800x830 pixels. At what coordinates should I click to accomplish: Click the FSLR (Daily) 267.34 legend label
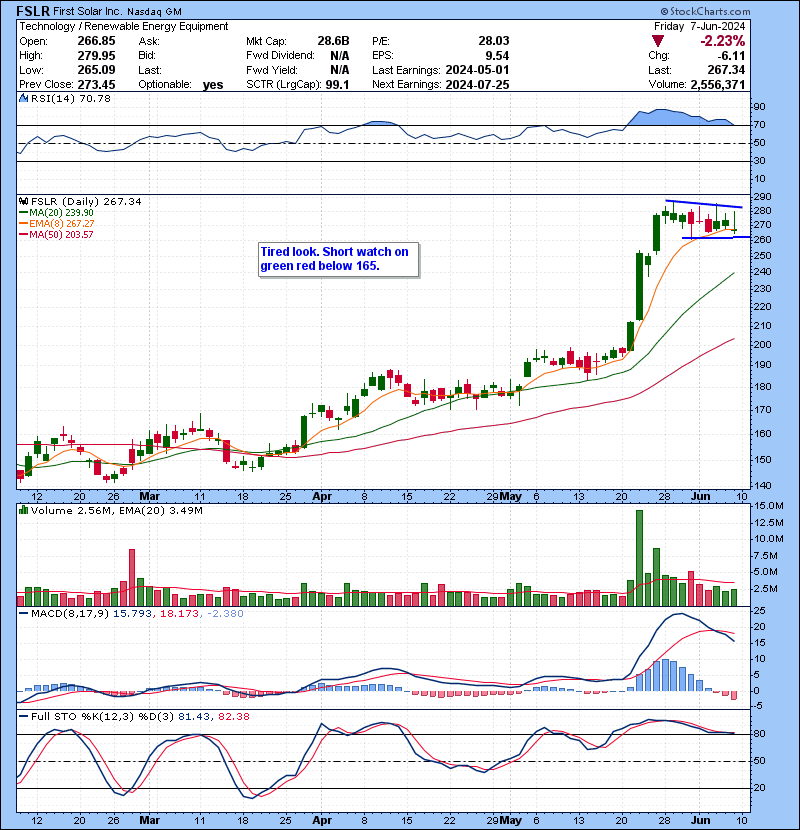click(x=86, y=201)
